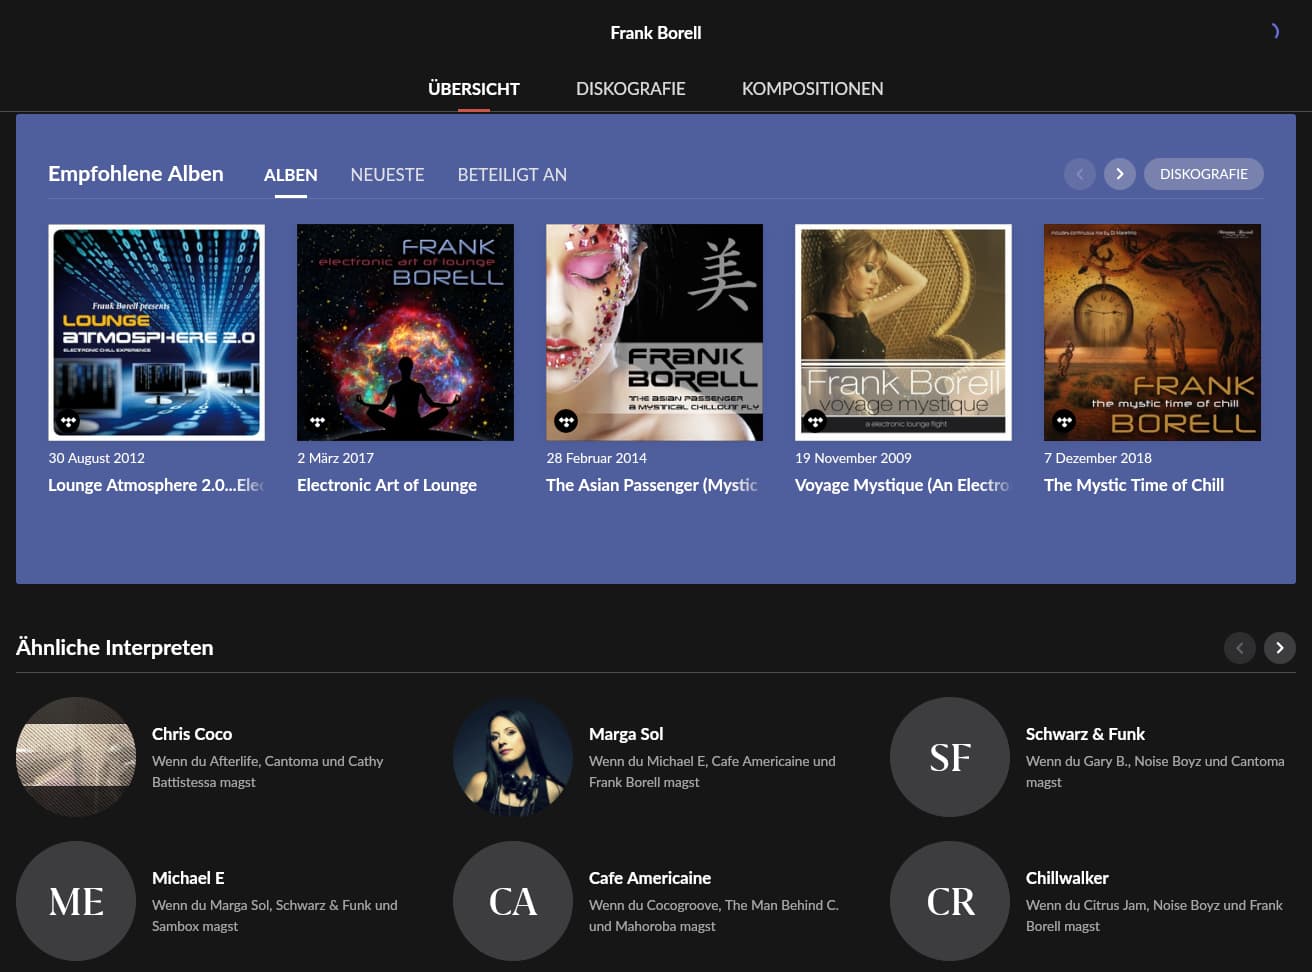Select the ME avatar for Michael E
The height and width of the screenshot is (972, 1312).
pyautogui.click(x=76, y=901)
